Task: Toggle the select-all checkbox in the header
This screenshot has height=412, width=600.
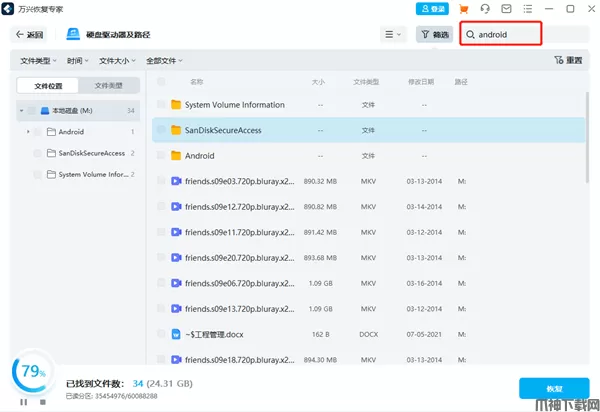Action: 161,82
